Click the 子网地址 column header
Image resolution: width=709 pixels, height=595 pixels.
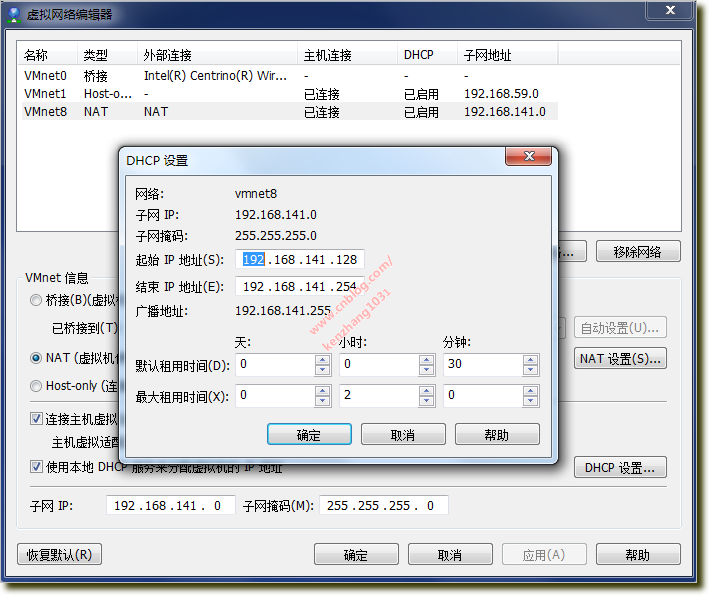(508, 55)
